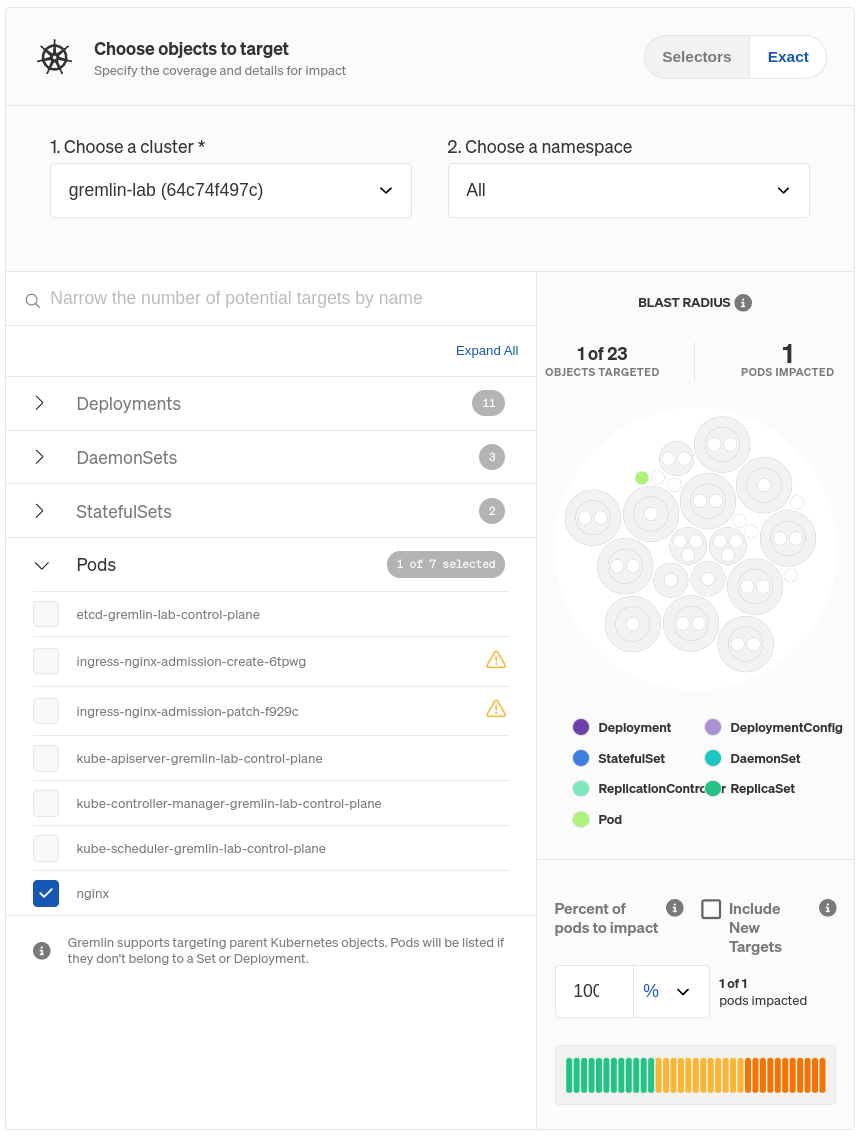Click the 1 of 1 pods impacted text
Image resolution: width=861 pixels, height=1137 pixels.
pos(762,992)
